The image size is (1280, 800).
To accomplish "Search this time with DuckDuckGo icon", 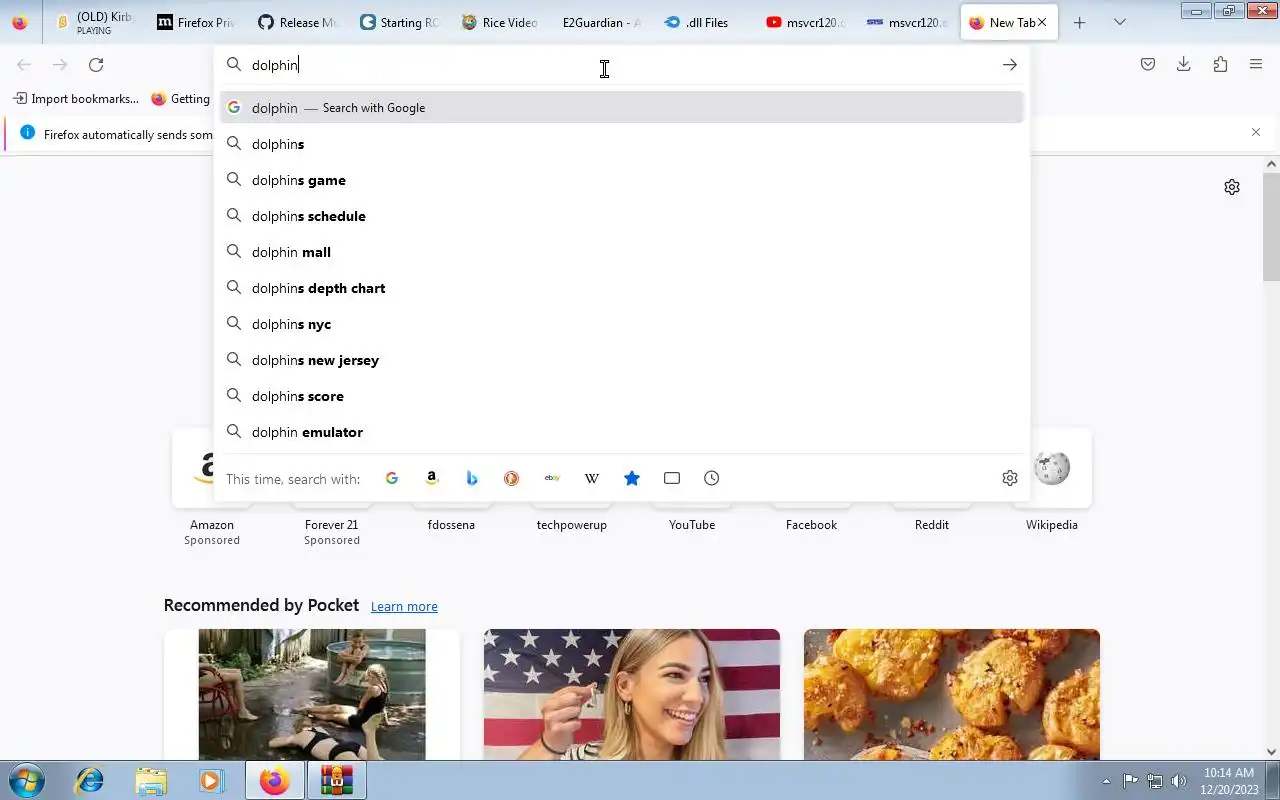I will tap(512, 478).
